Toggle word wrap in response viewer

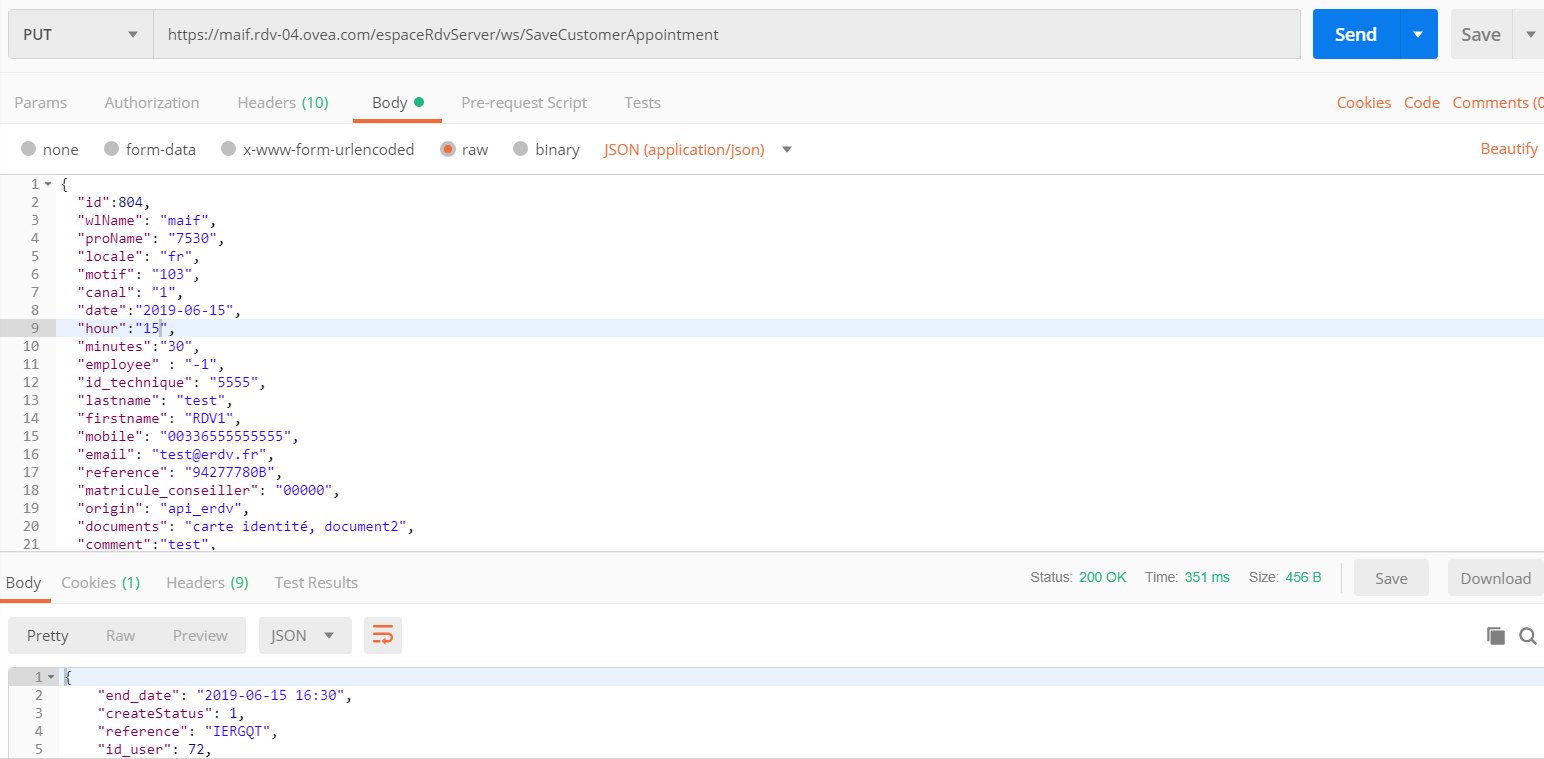tap(383, 635)
